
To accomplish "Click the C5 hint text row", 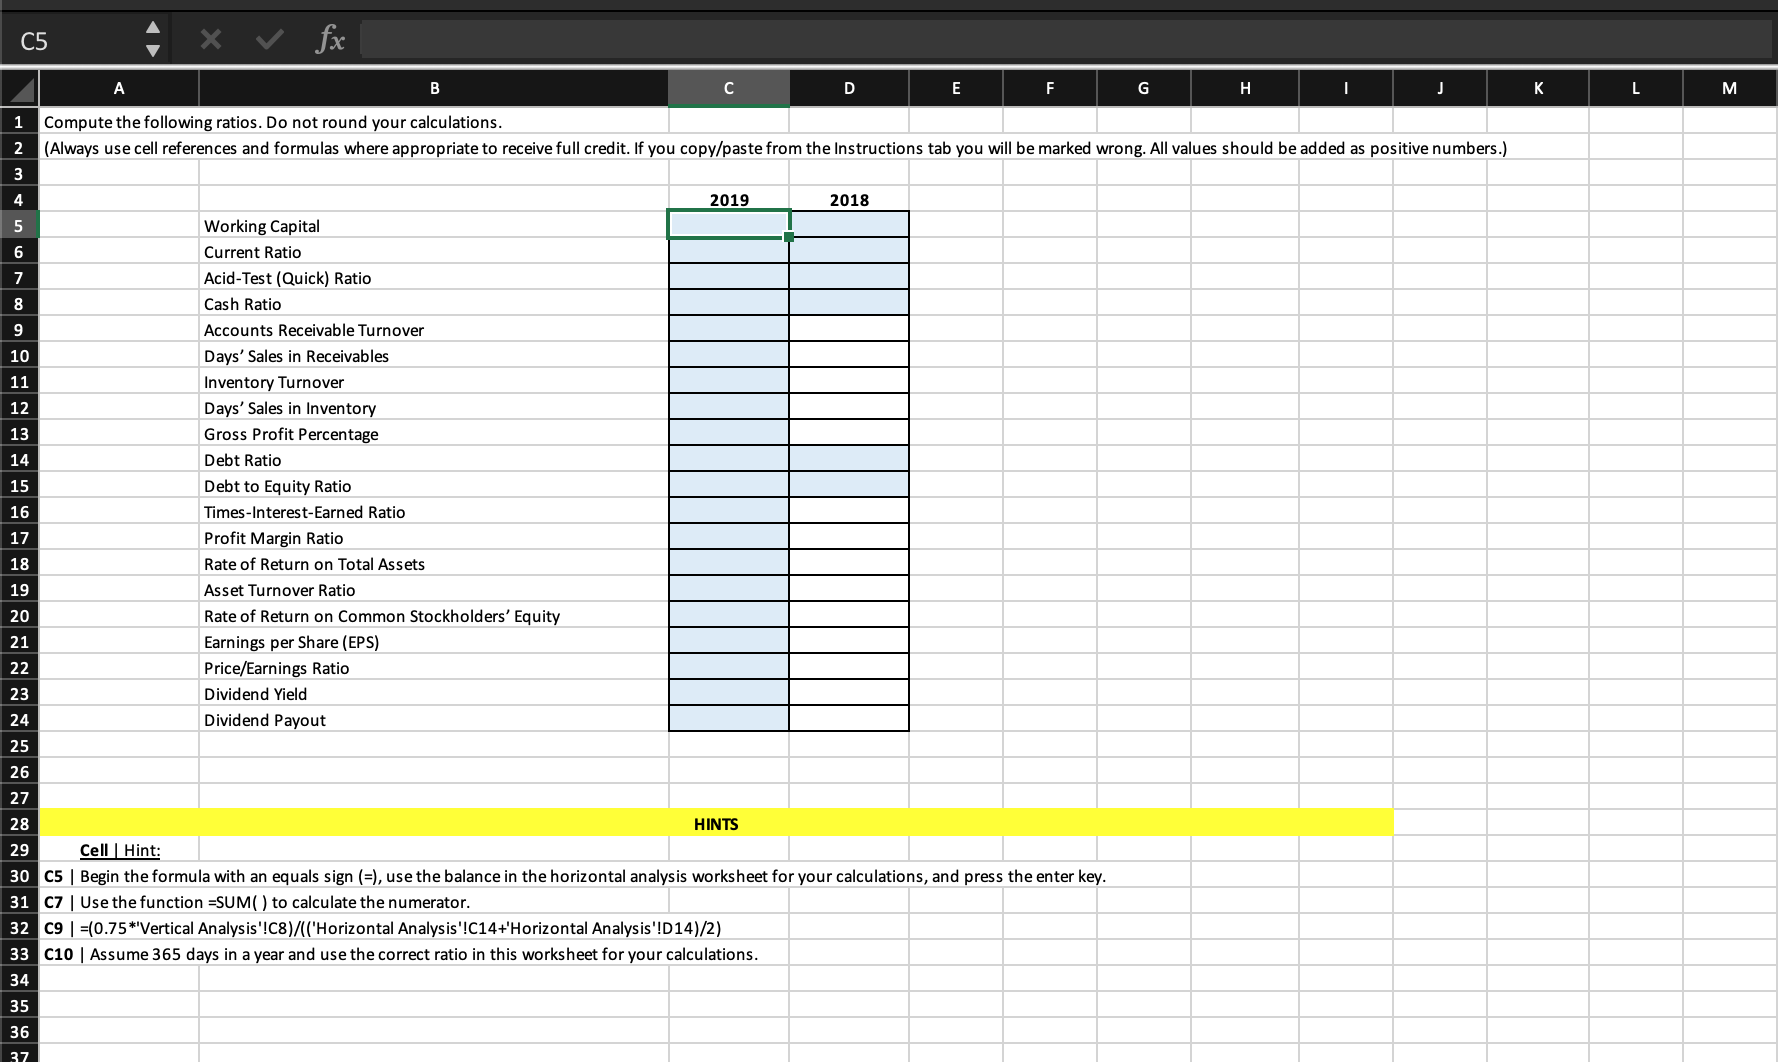I will pyautogui.click(x=575, y=876).
